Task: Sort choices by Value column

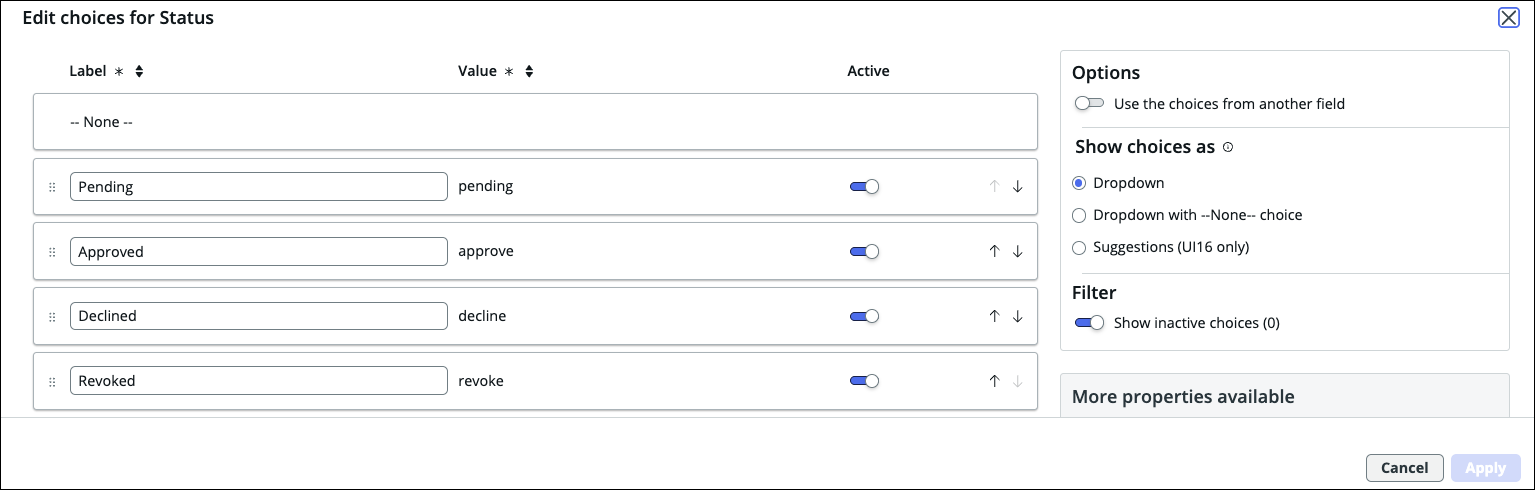Action: point(529,71)
